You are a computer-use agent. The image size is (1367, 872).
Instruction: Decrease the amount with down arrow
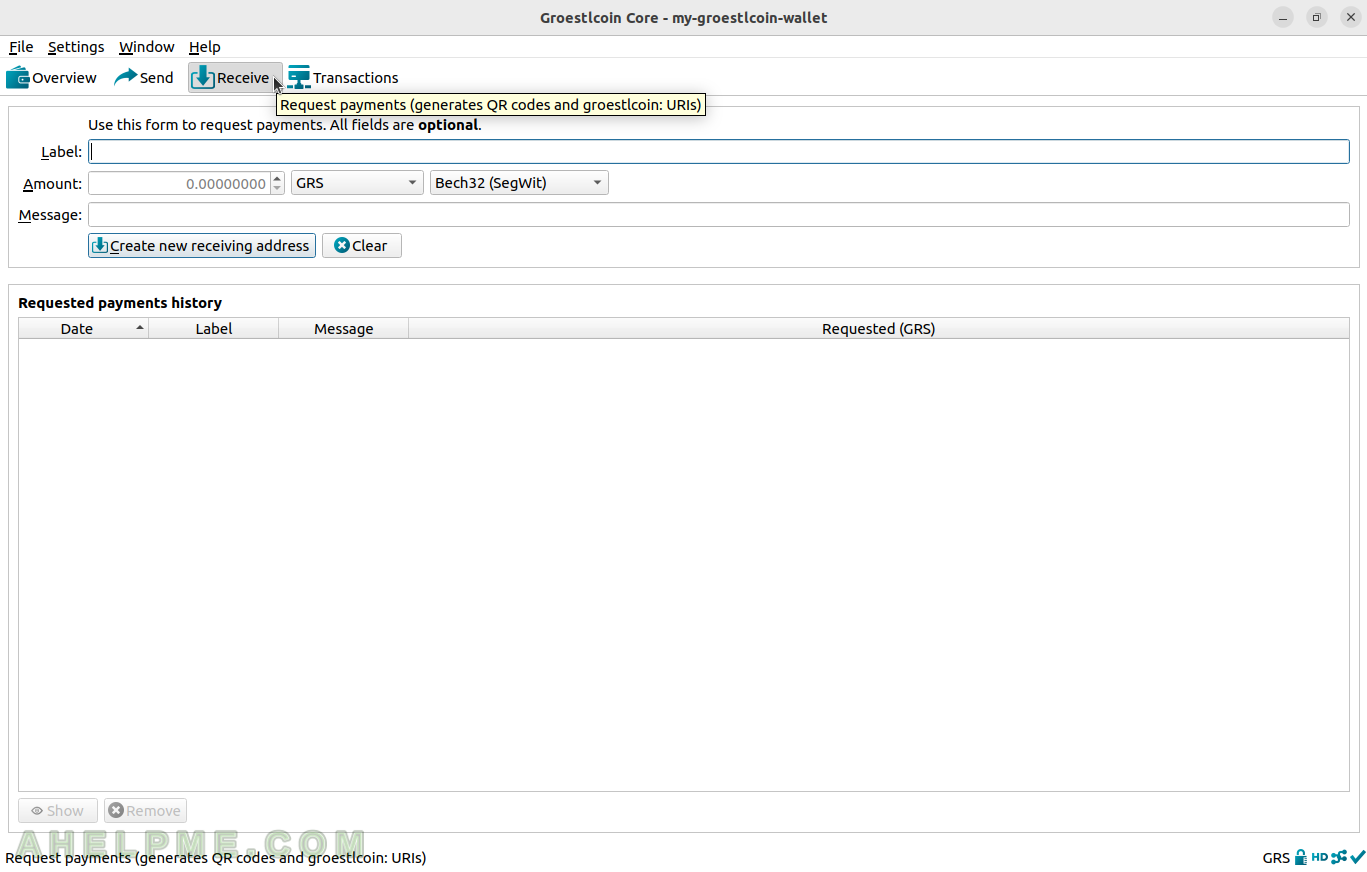[277, 189]
